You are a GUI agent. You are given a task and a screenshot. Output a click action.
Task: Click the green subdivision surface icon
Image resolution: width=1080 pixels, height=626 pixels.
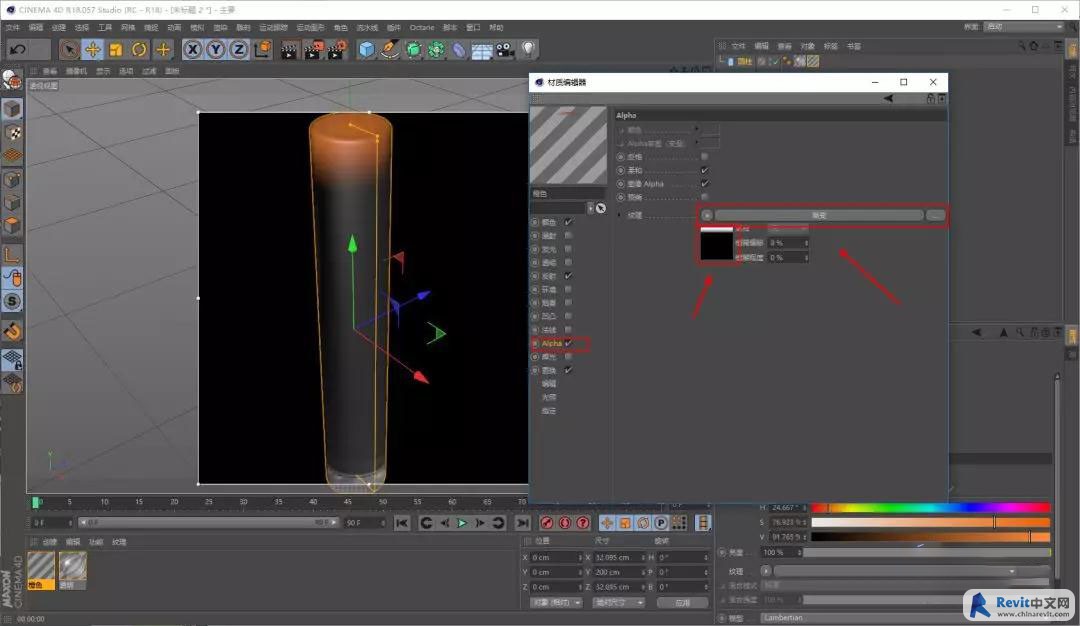[413, 49]
